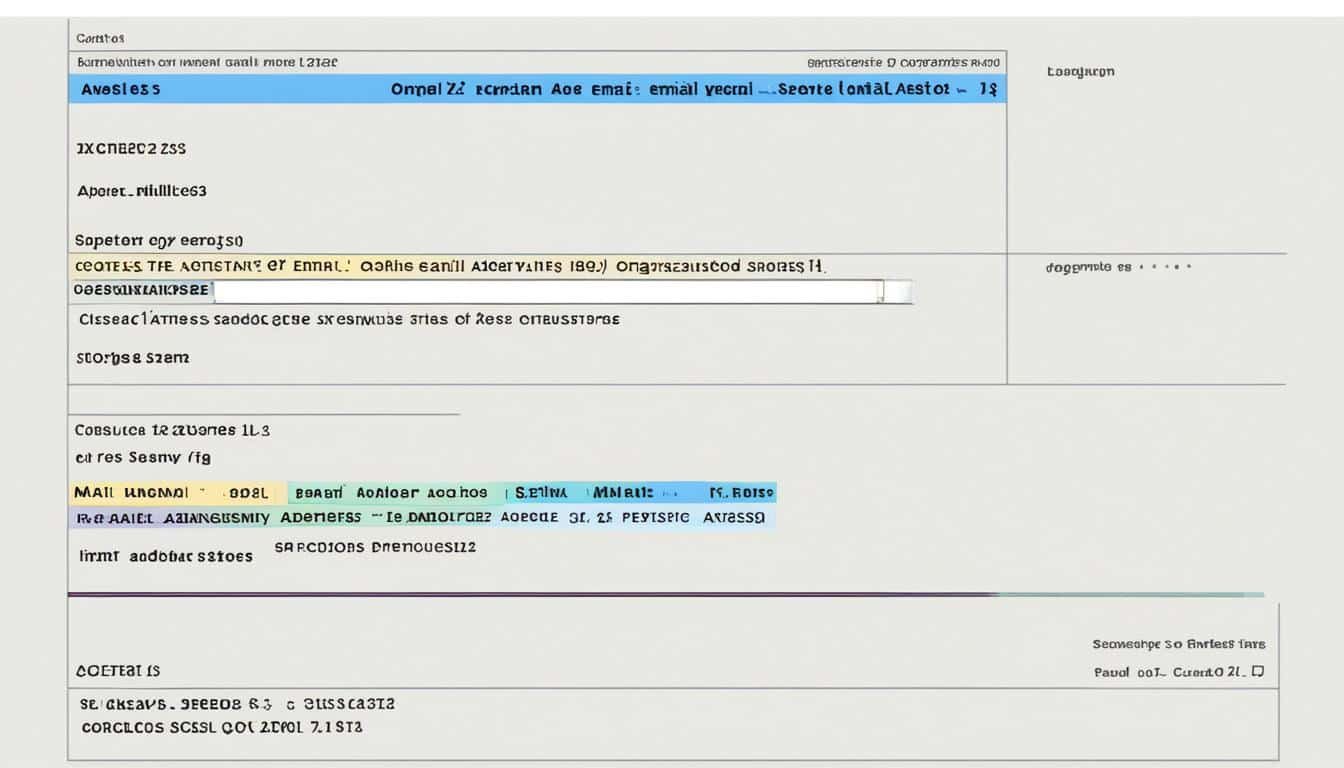
Task: Click the 'StOrbsa S1am' label
Action: coord(132,357)
